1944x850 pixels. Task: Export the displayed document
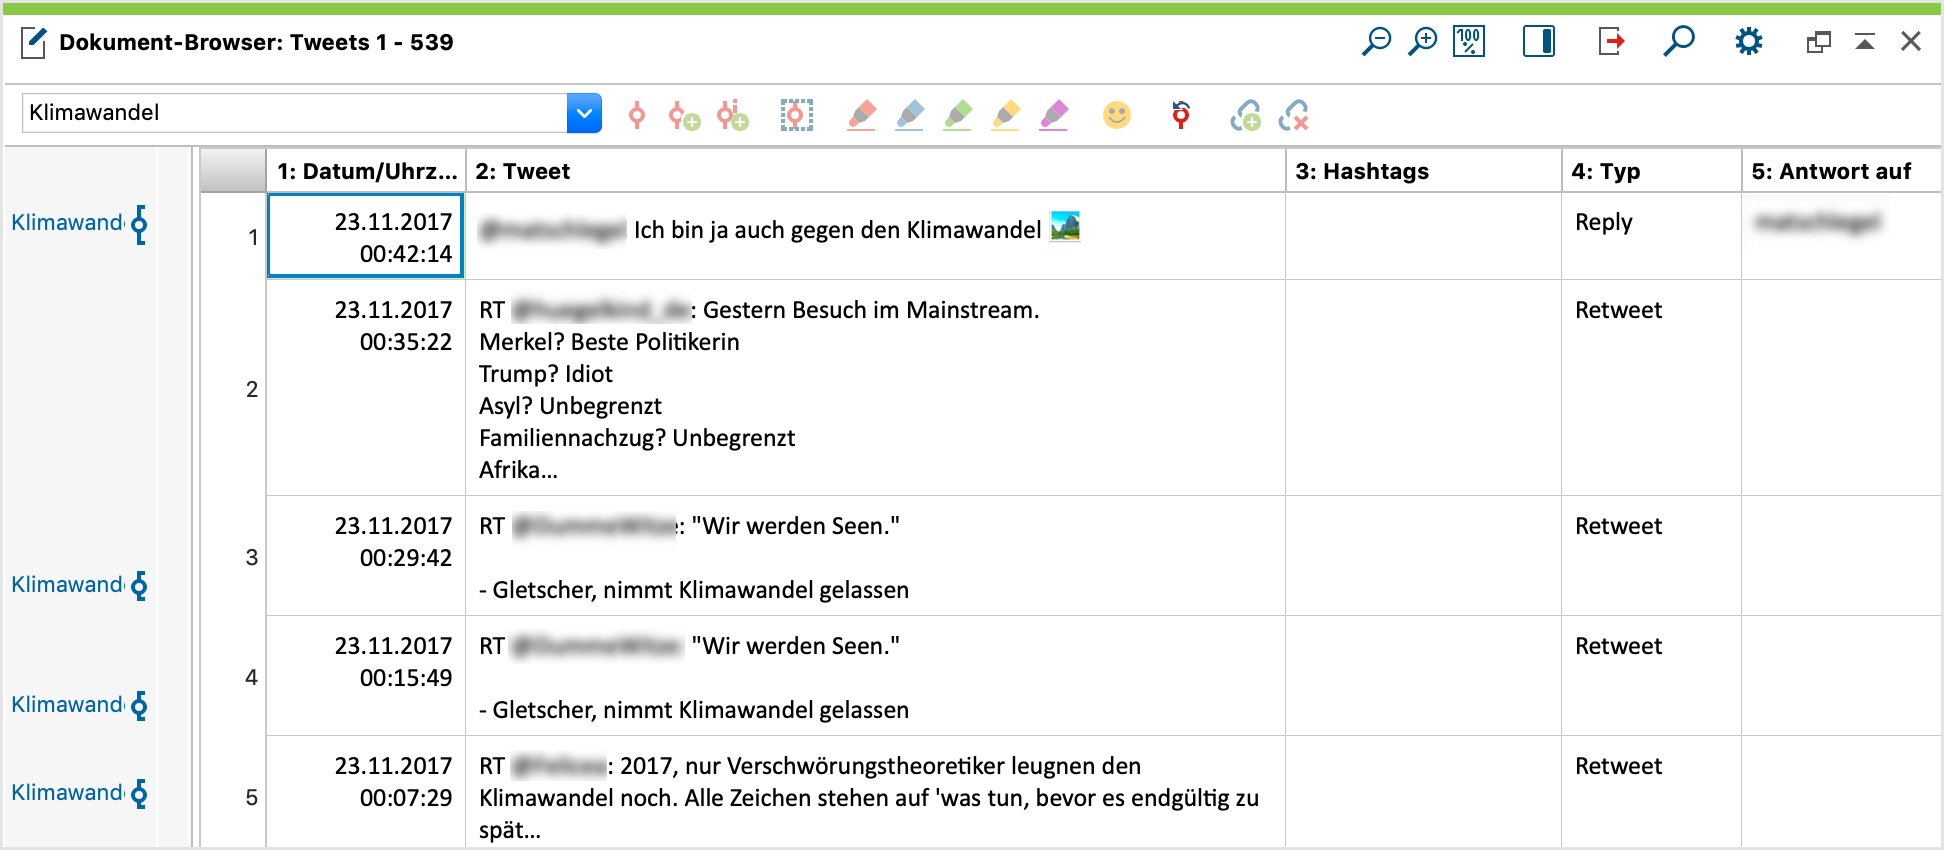point(1611,41)
